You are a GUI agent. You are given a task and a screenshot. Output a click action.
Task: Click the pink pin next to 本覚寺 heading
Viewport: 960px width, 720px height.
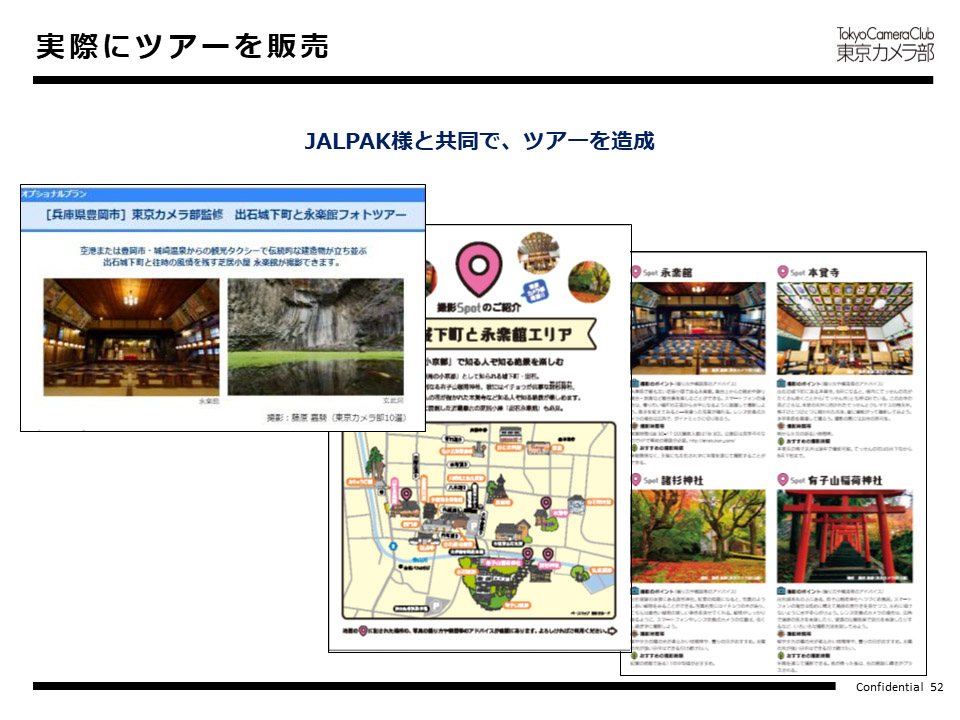782,272
